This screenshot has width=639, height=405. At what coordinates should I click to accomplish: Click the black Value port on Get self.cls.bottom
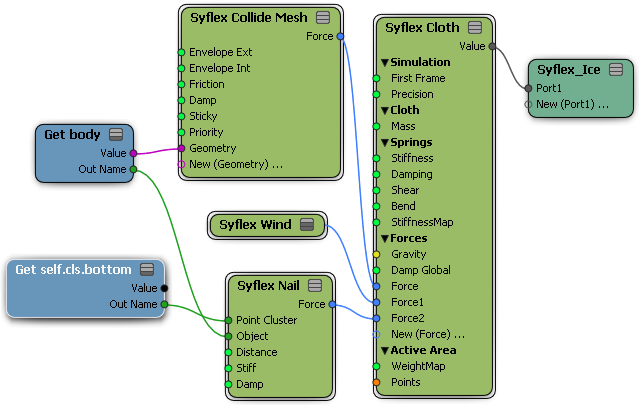pos(164,288)
